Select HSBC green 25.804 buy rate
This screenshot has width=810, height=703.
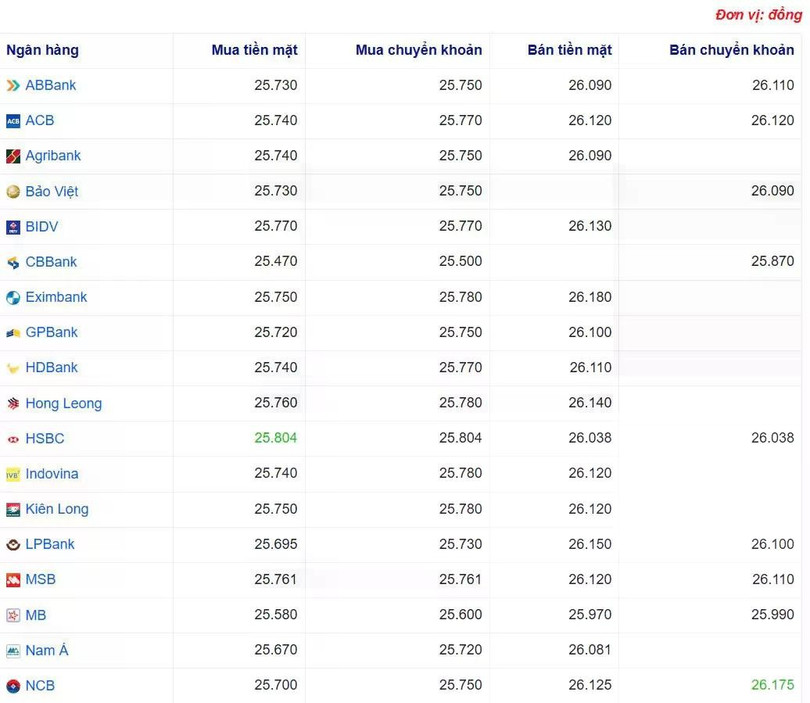[x=275, y=438]
